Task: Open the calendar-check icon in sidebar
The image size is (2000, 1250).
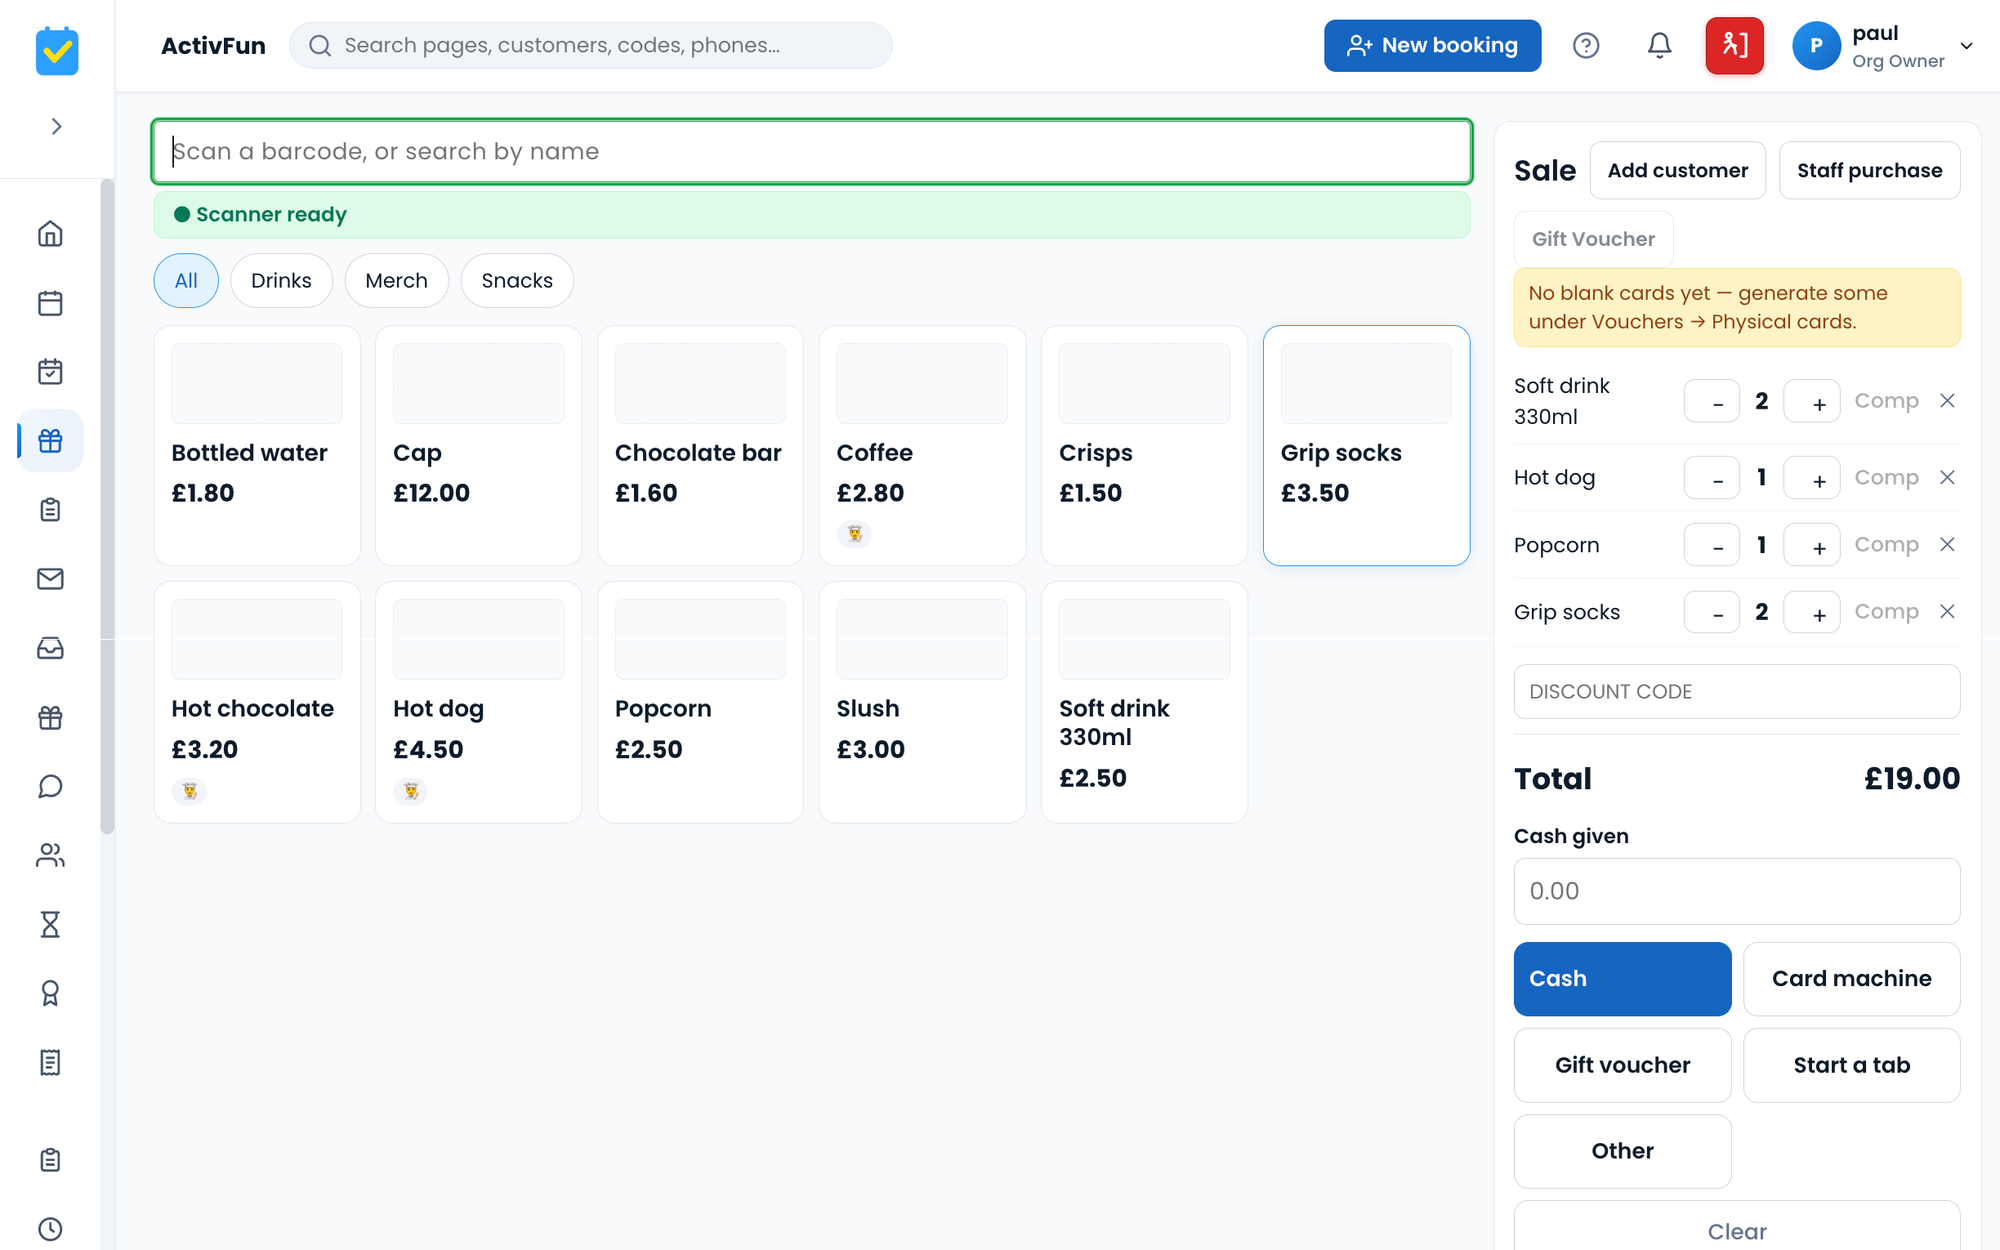Action: point(50,372)
